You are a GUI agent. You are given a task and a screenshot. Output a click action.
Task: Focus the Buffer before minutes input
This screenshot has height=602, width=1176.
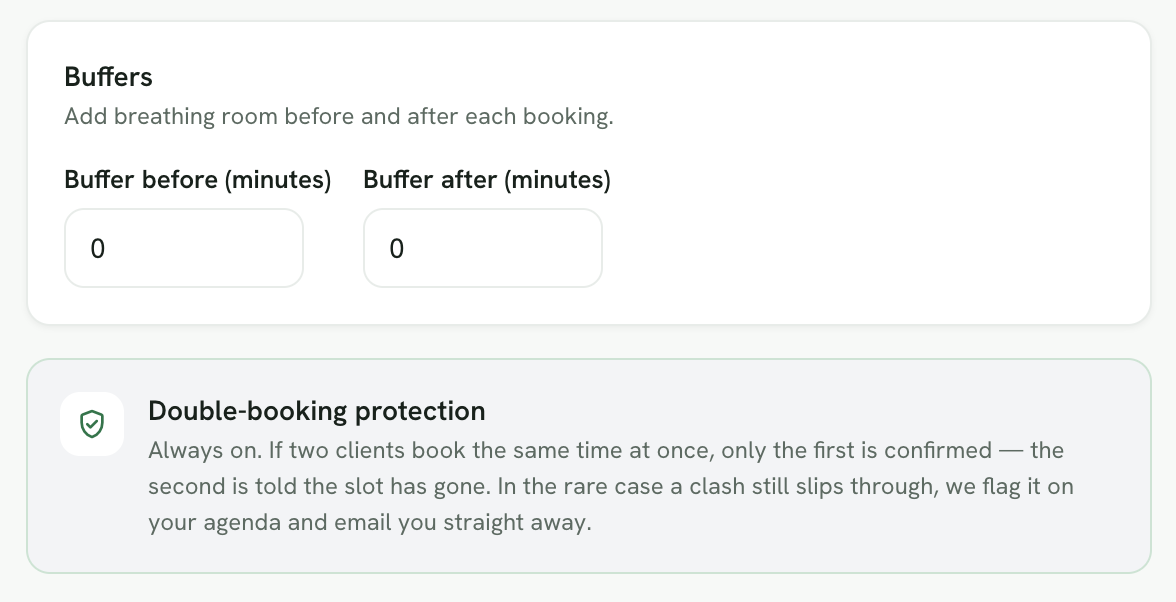click(x=184, y=248)
